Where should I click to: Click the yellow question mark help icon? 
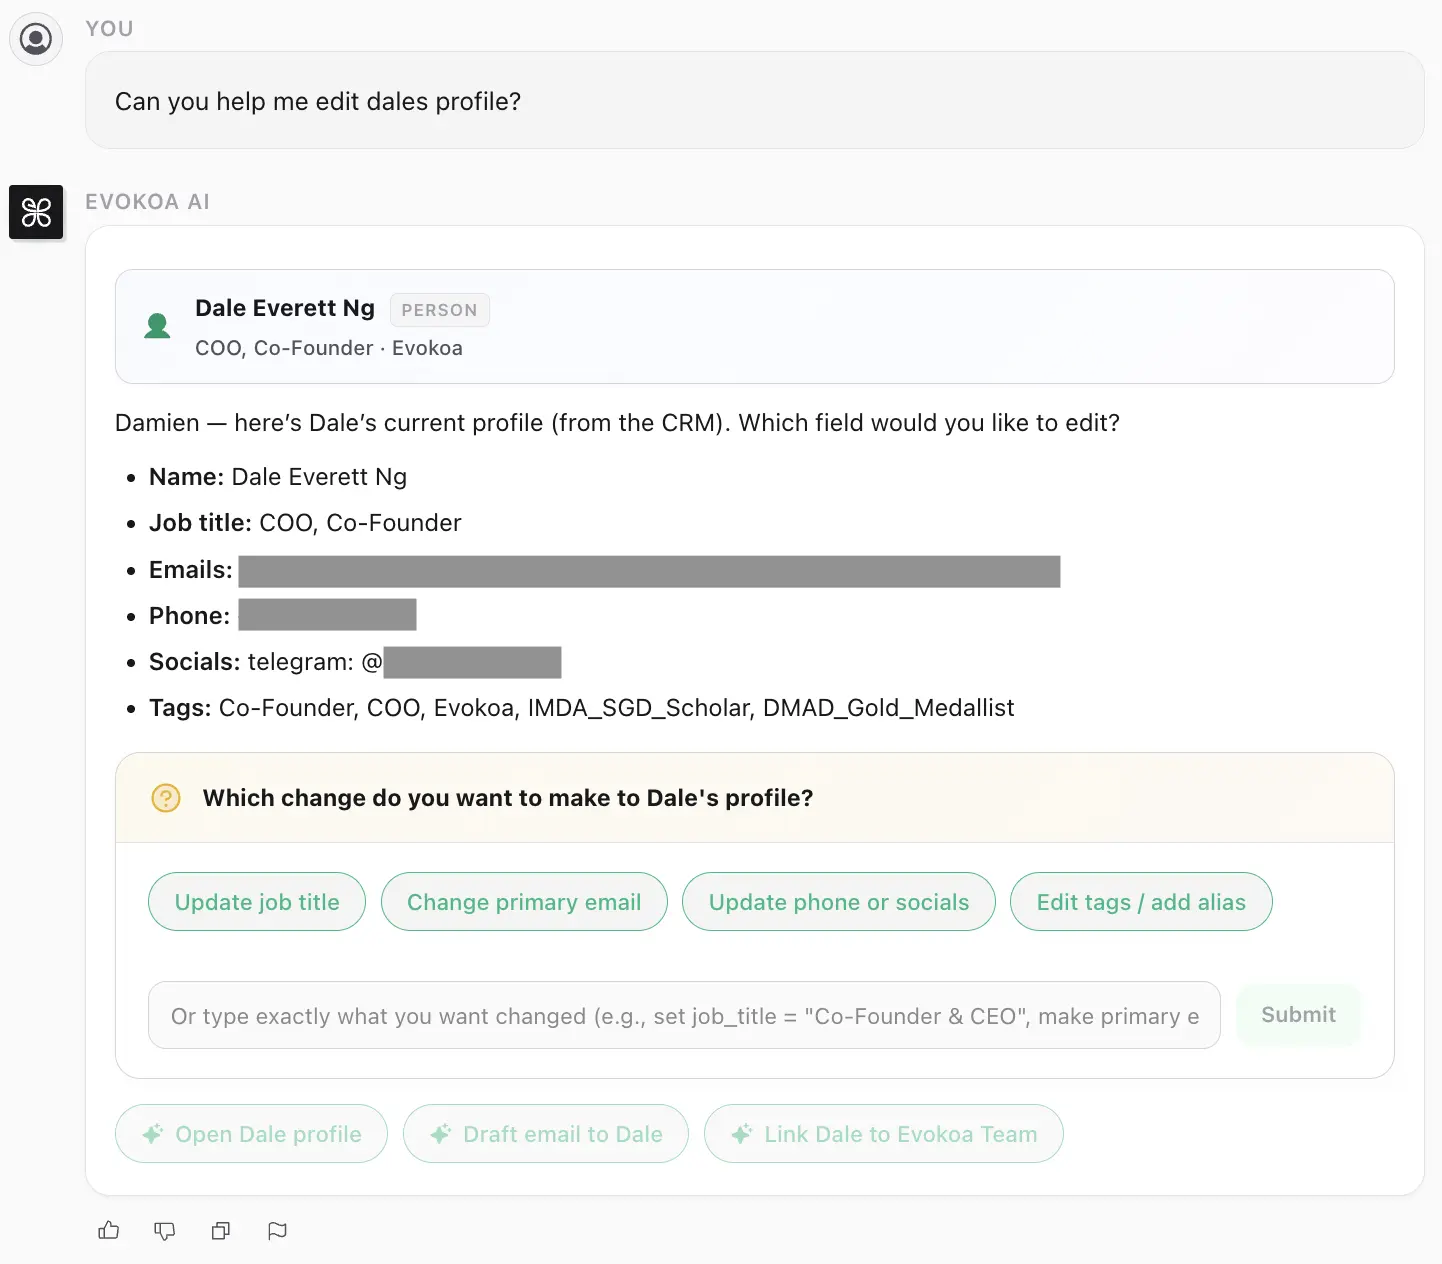166,798
